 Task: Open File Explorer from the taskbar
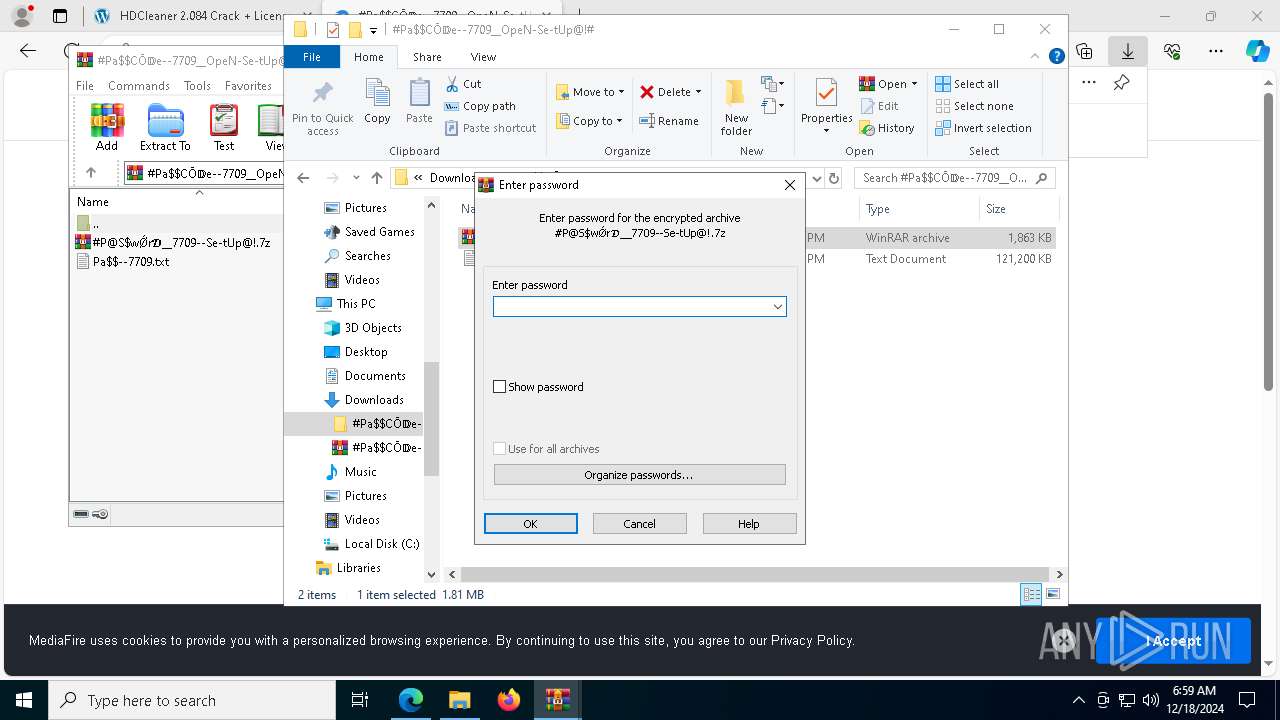point(459,700)
